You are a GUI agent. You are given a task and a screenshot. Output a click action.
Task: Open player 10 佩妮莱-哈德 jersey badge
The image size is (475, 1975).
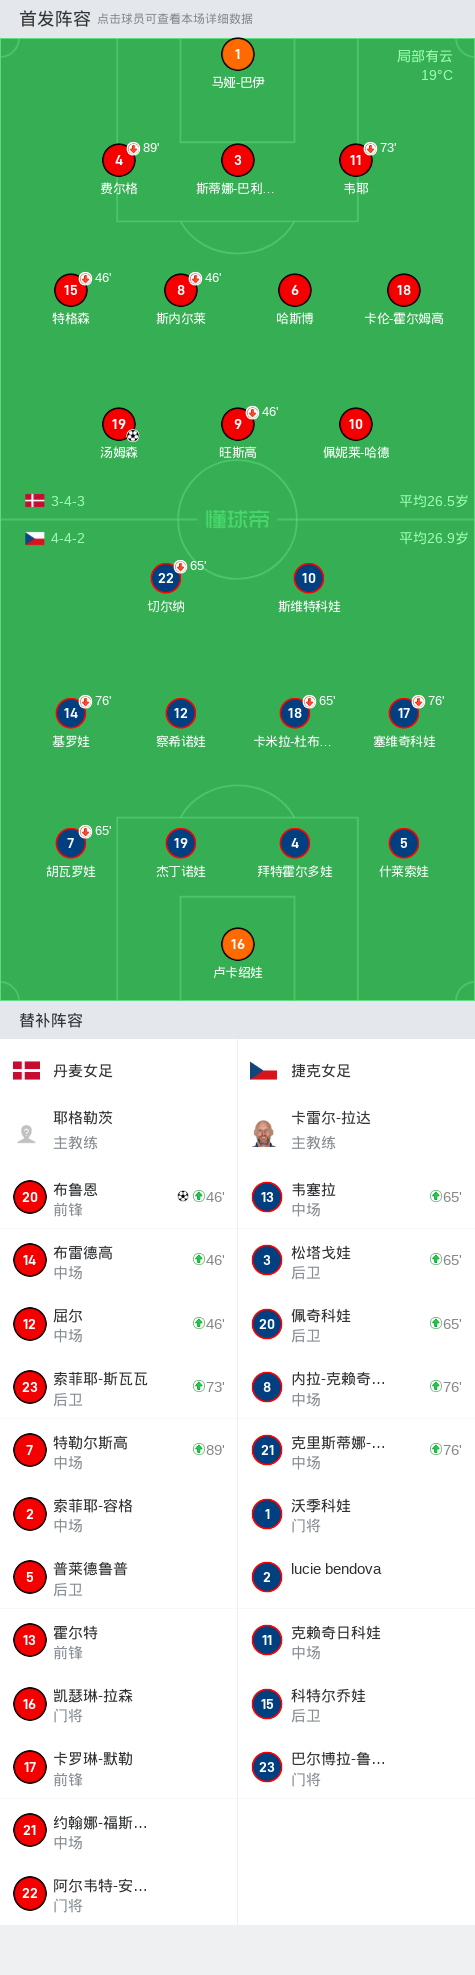pyautogui.click(x=356, y=425)
